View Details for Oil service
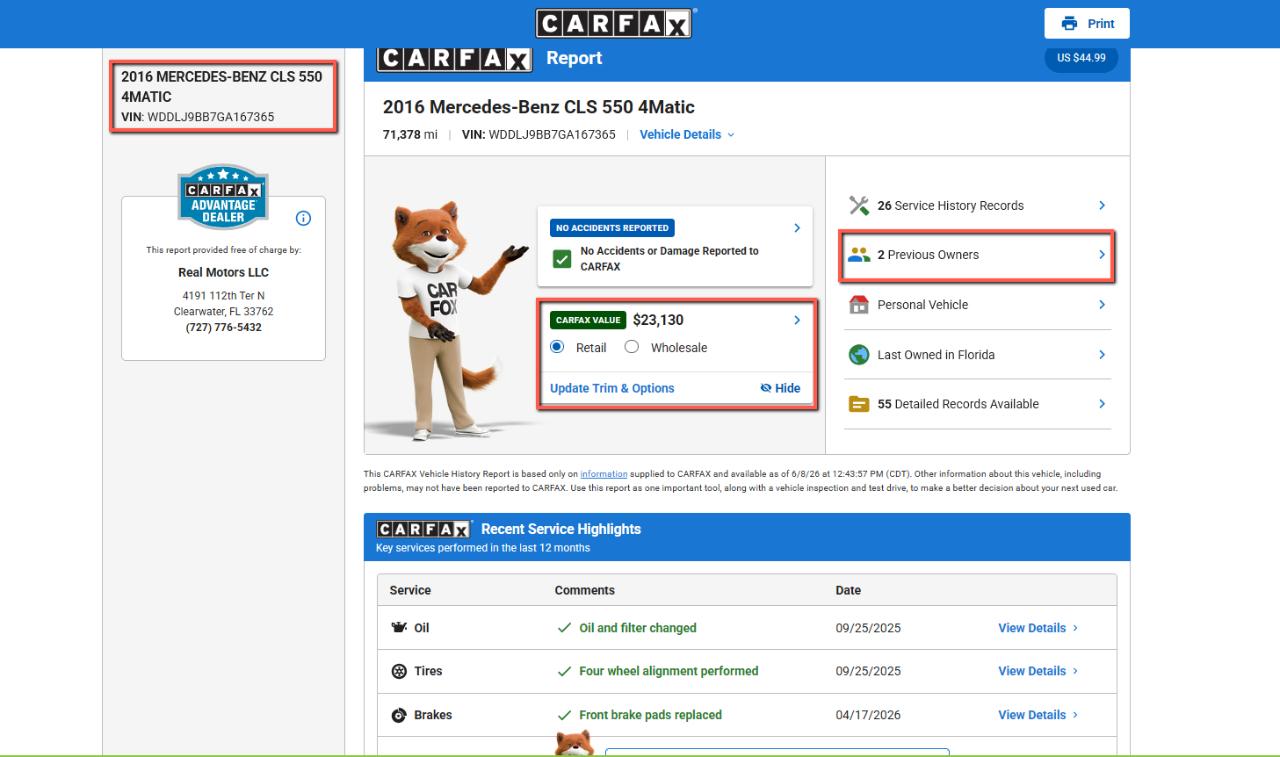1280x757 pixels. (1038, 628)
